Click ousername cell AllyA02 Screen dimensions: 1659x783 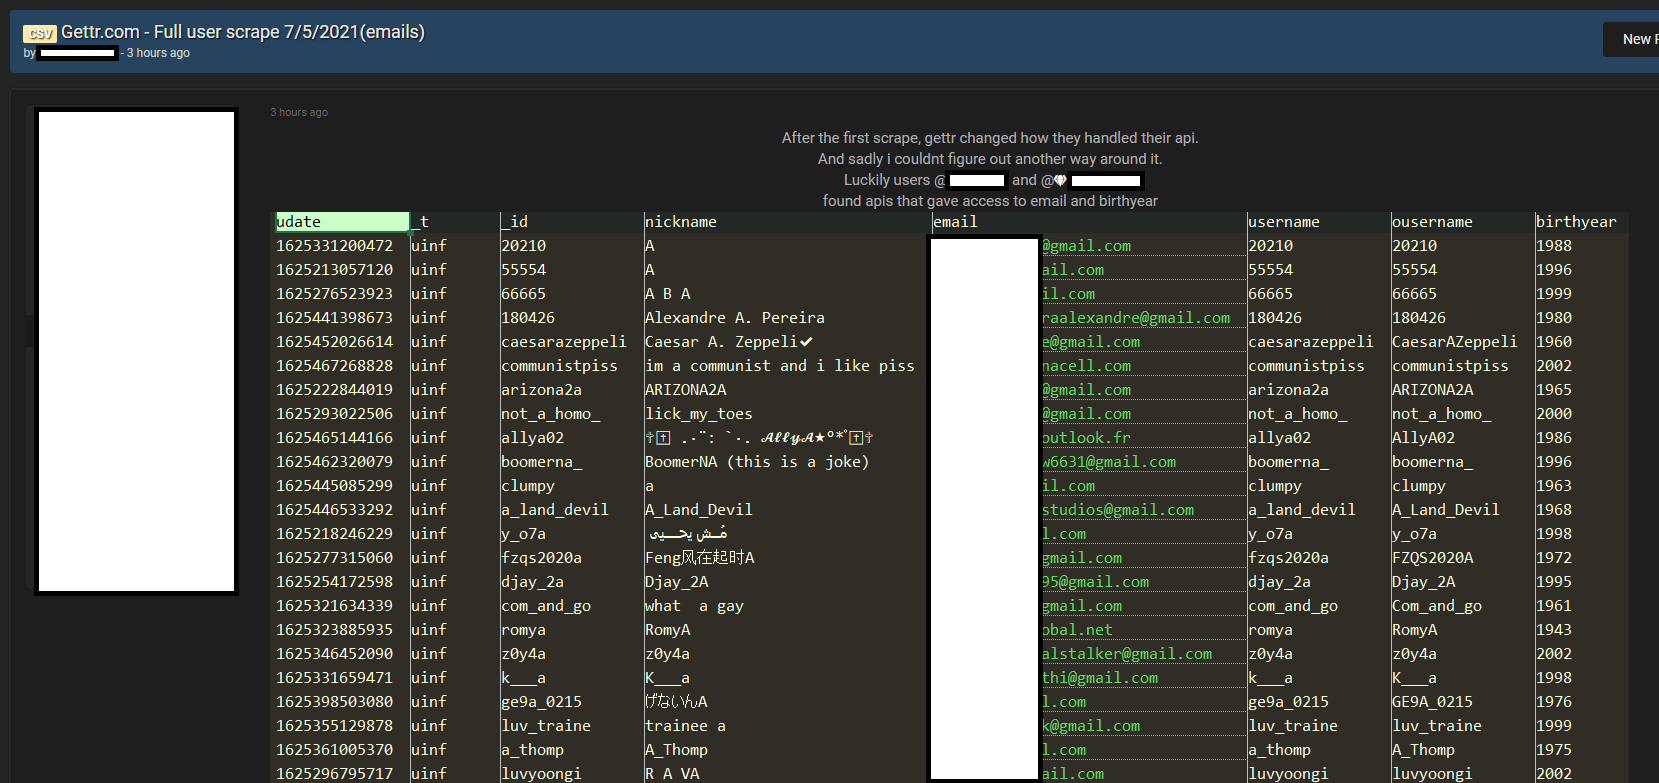point(1423,438)
